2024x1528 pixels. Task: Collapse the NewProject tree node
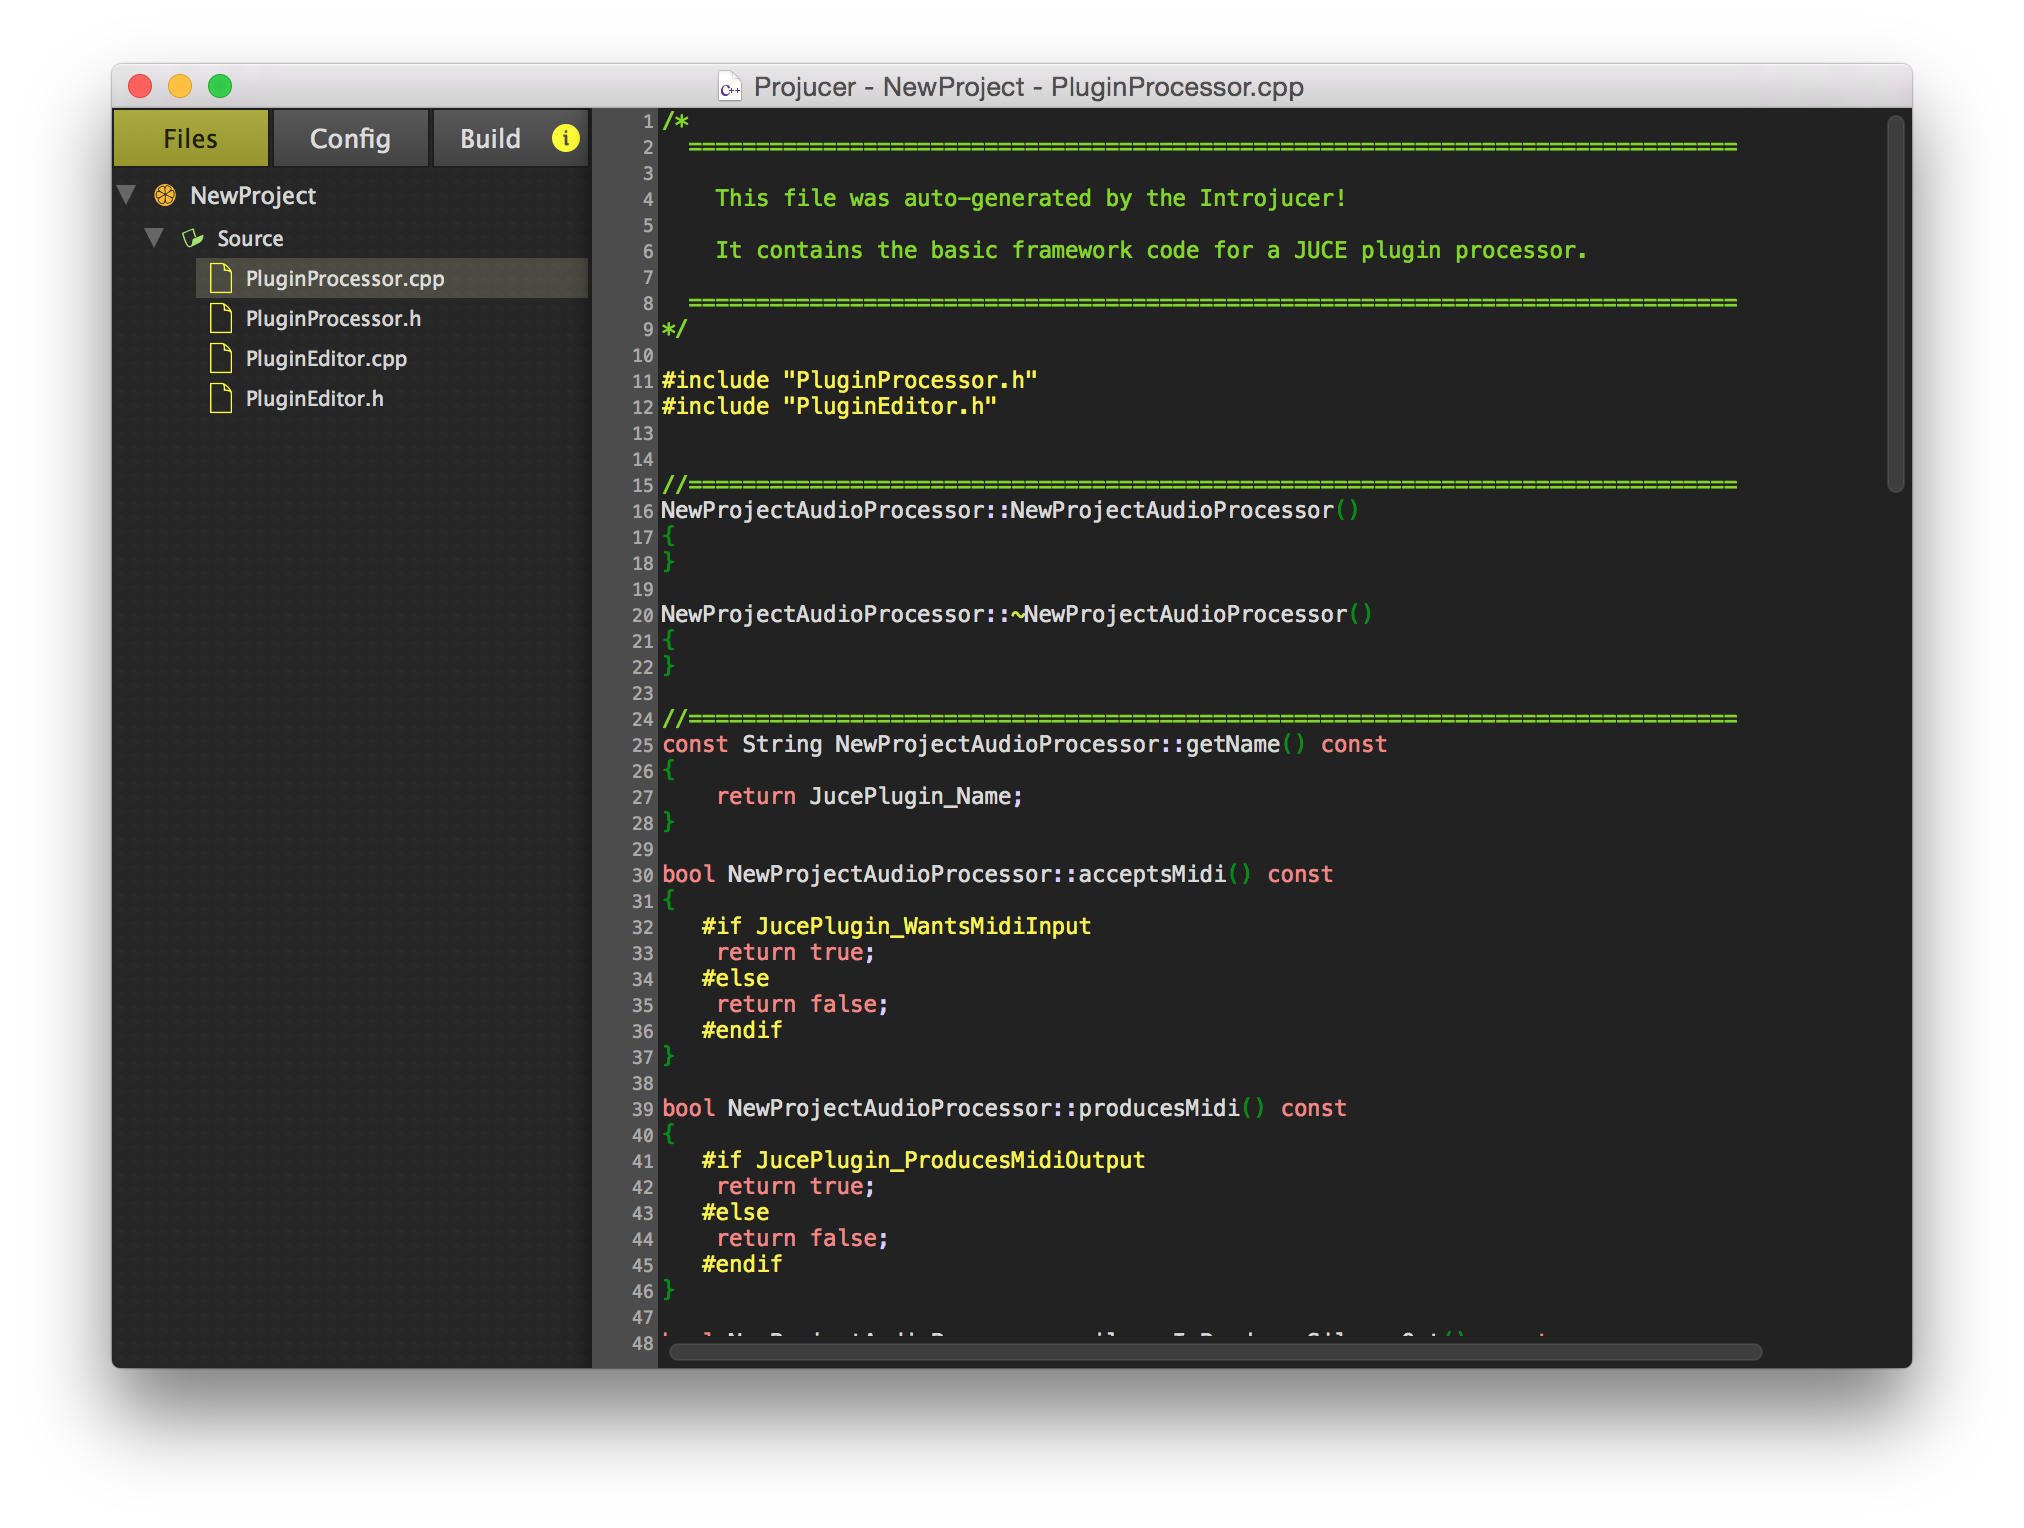pyautogui.click(x=125, y=195)
